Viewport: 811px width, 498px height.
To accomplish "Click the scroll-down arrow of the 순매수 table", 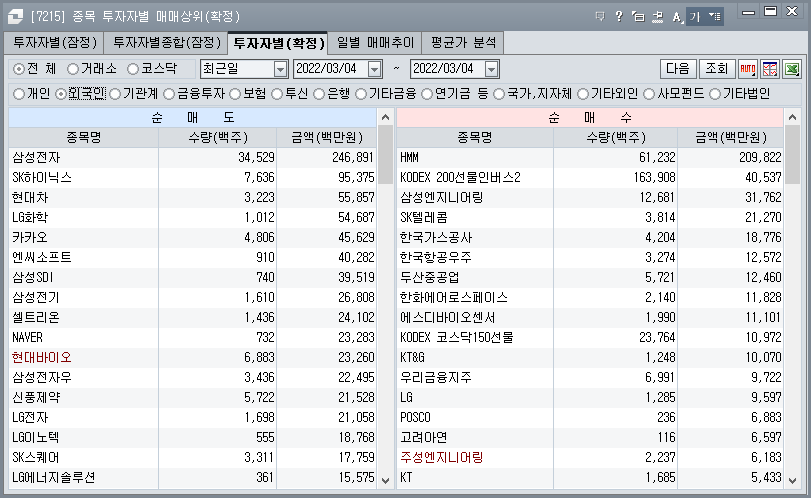I will tap(792, 480).
